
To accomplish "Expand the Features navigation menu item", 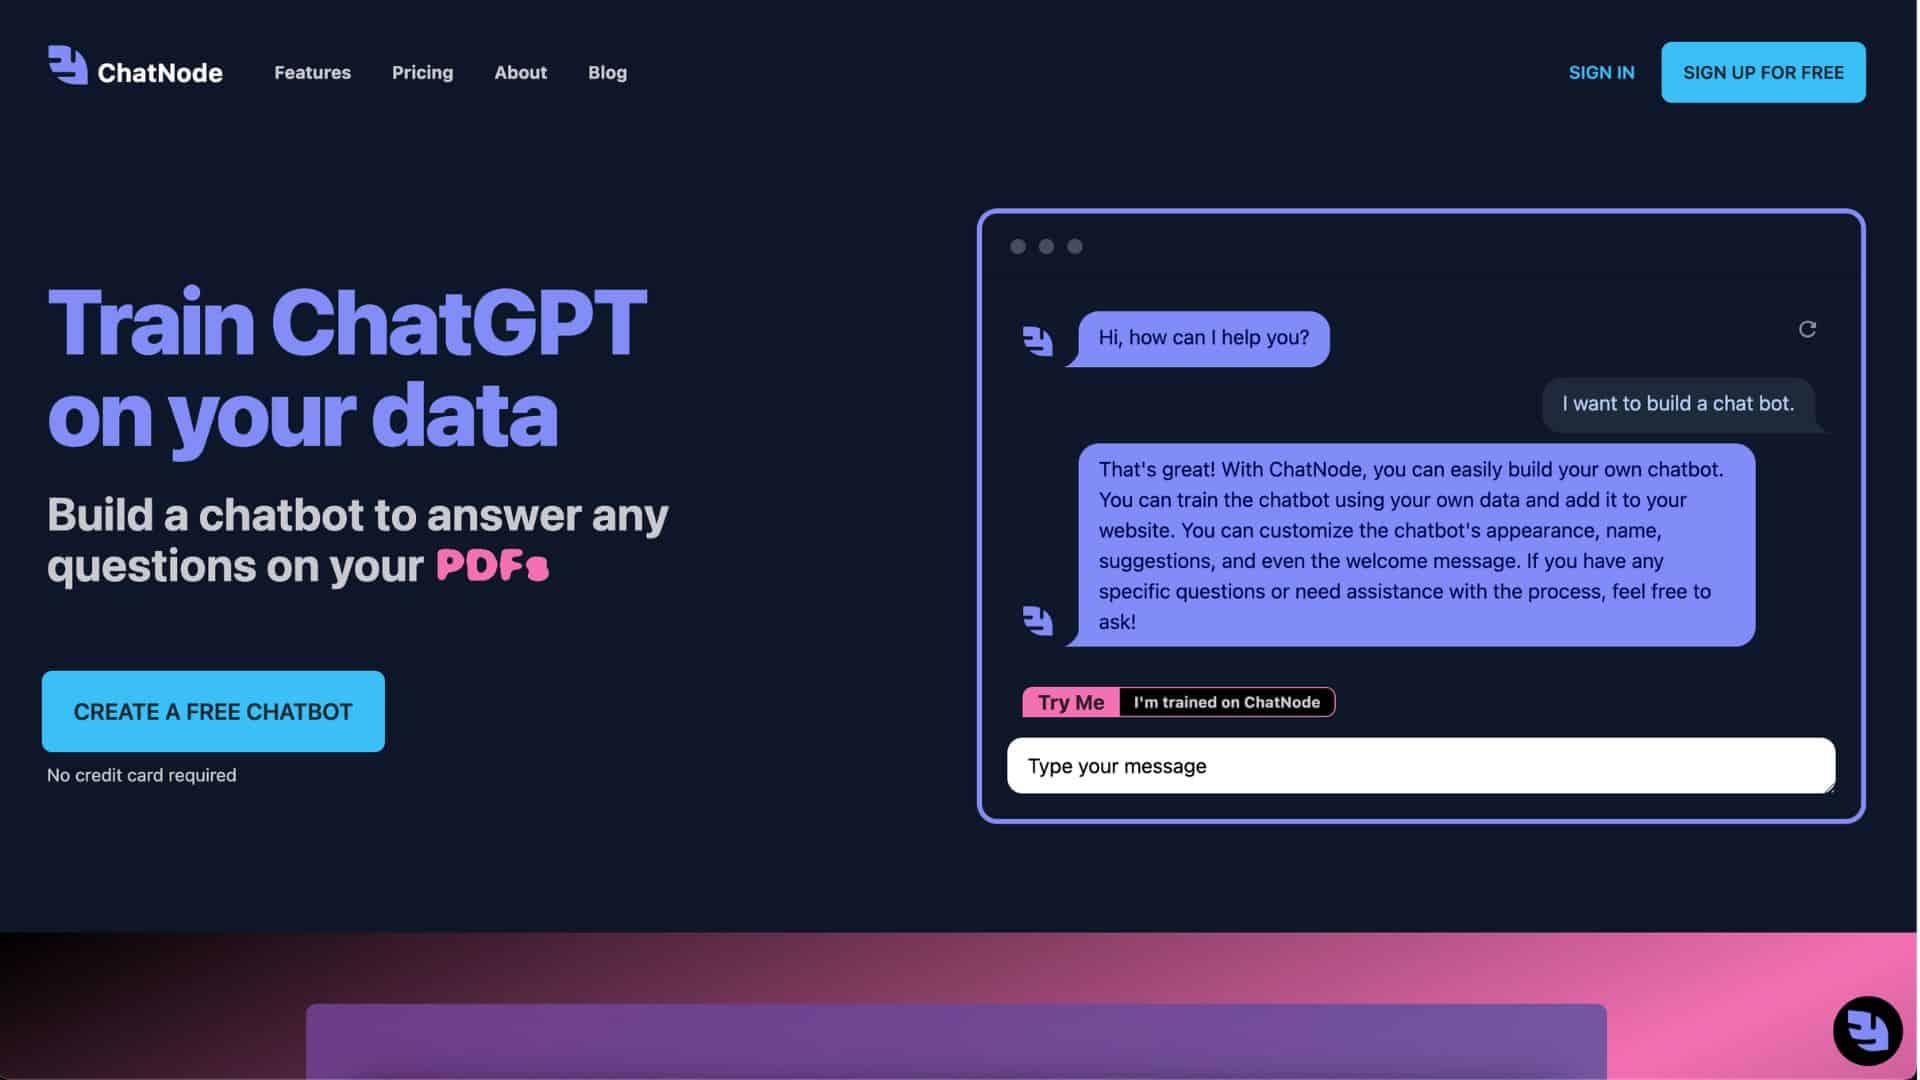I will (311, 71).
